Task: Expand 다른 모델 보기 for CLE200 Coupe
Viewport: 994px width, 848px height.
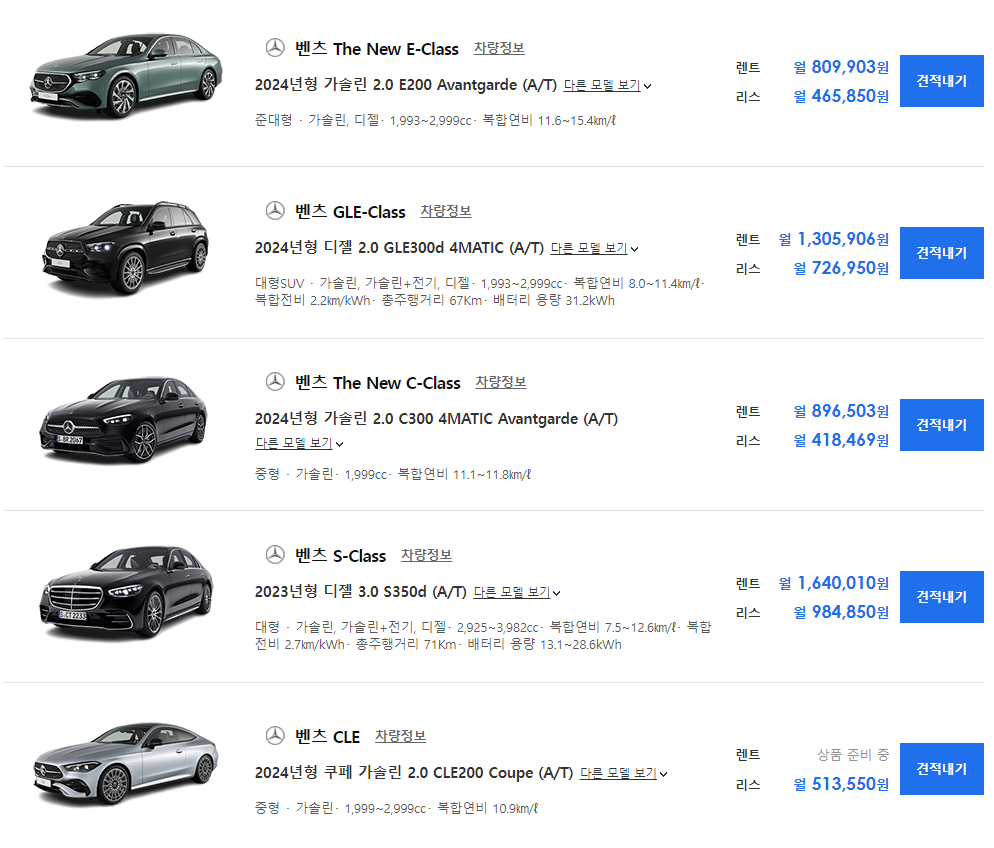Action: 617,772
